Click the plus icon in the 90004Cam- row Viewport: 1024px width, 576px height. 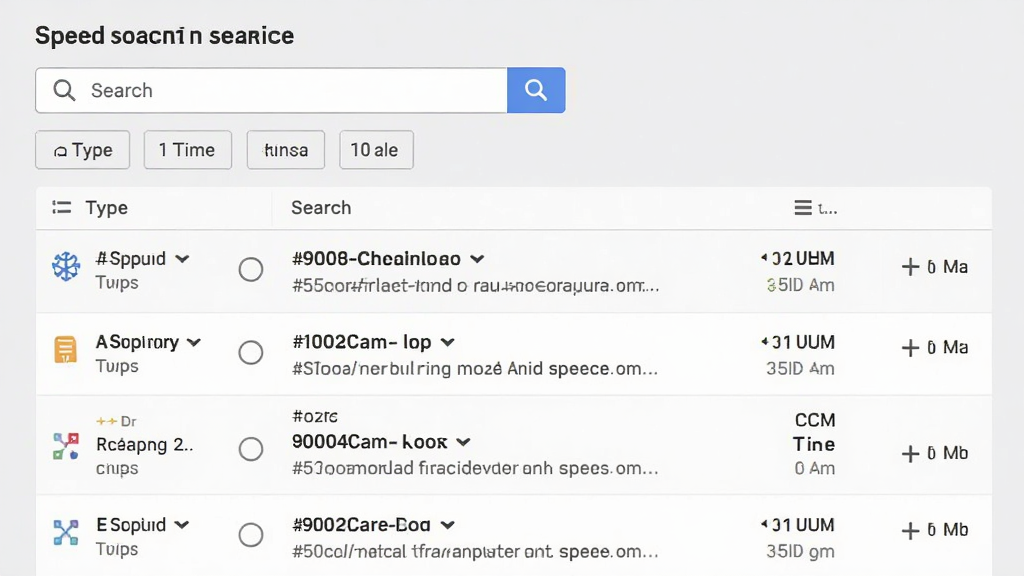[x=910, y=453]
